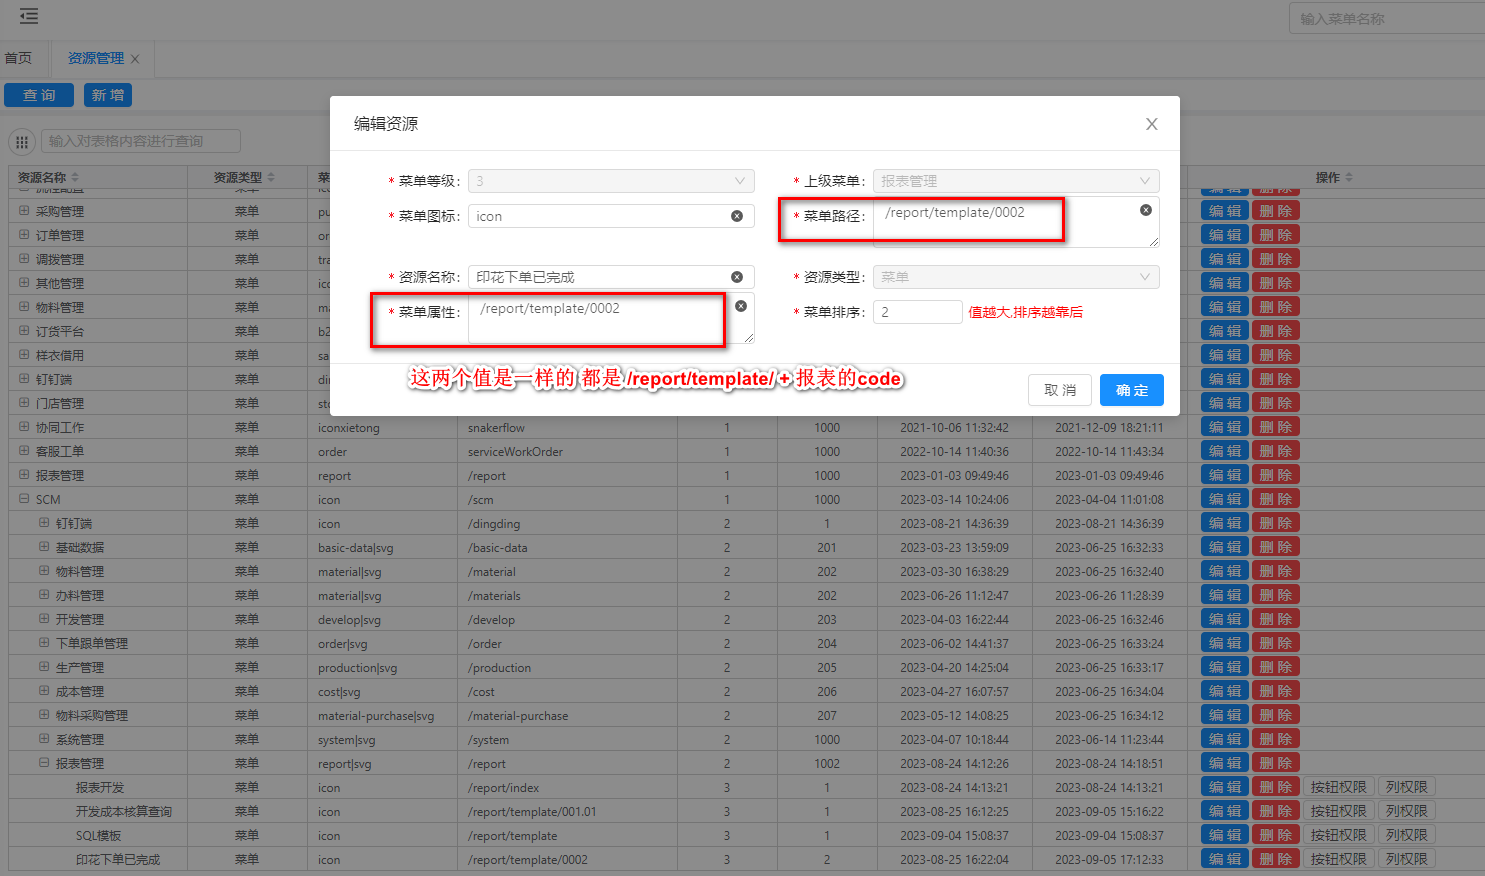Open the column settings grid icon

coord(22,142)
